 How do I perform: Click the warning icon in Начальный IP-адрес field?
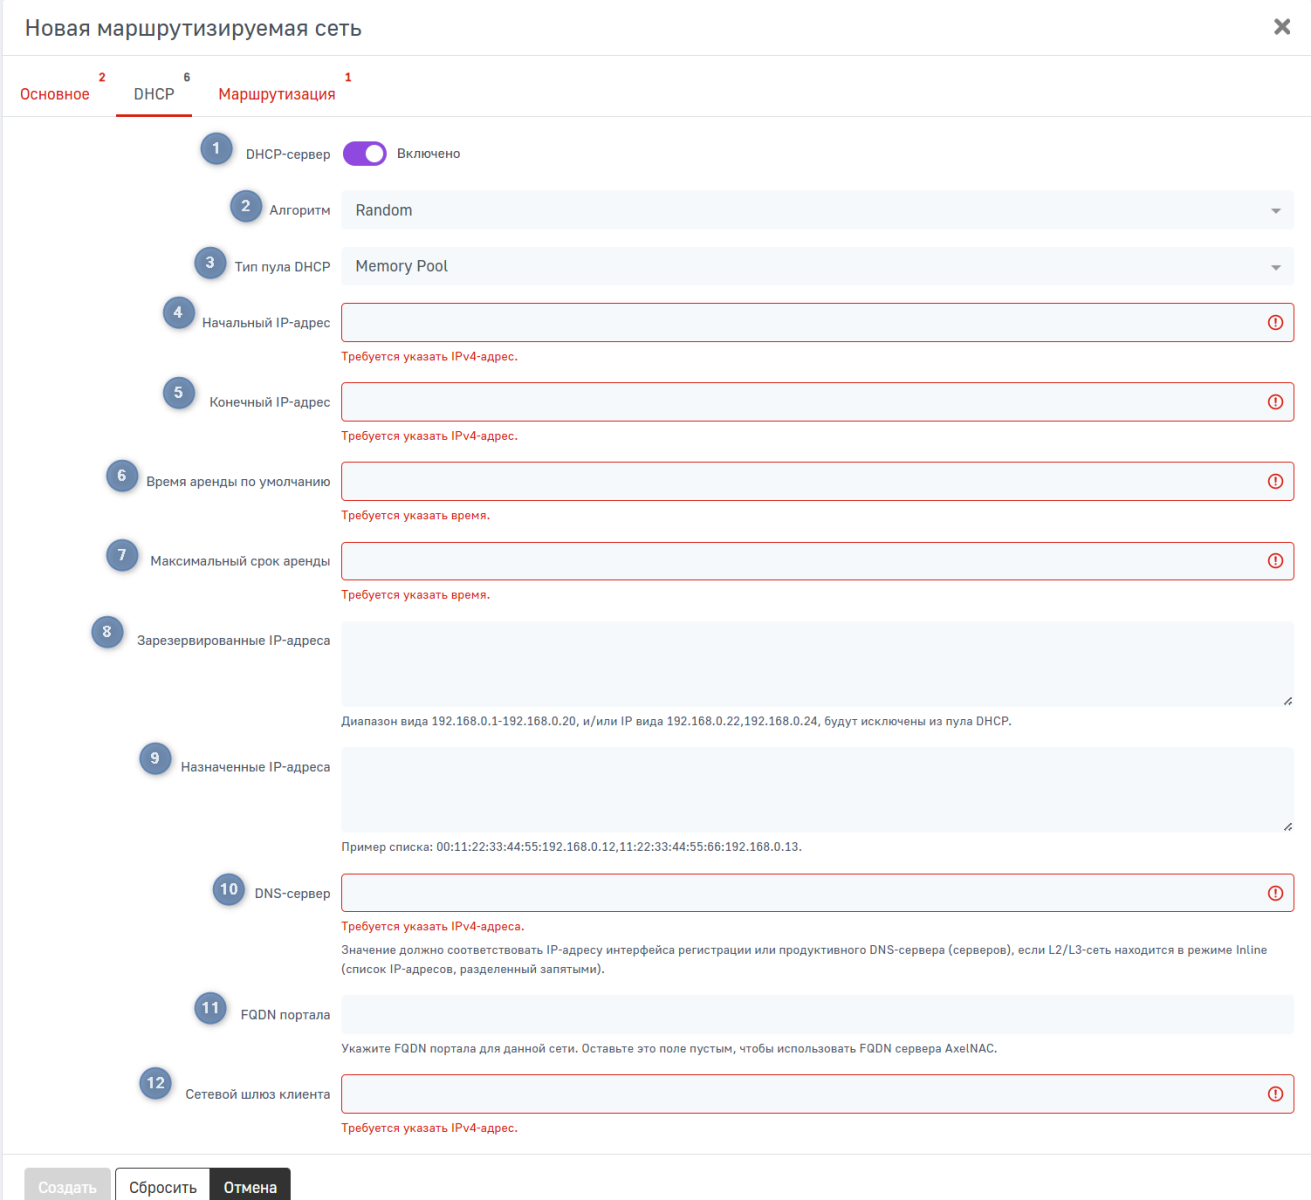pos(1275,322)
